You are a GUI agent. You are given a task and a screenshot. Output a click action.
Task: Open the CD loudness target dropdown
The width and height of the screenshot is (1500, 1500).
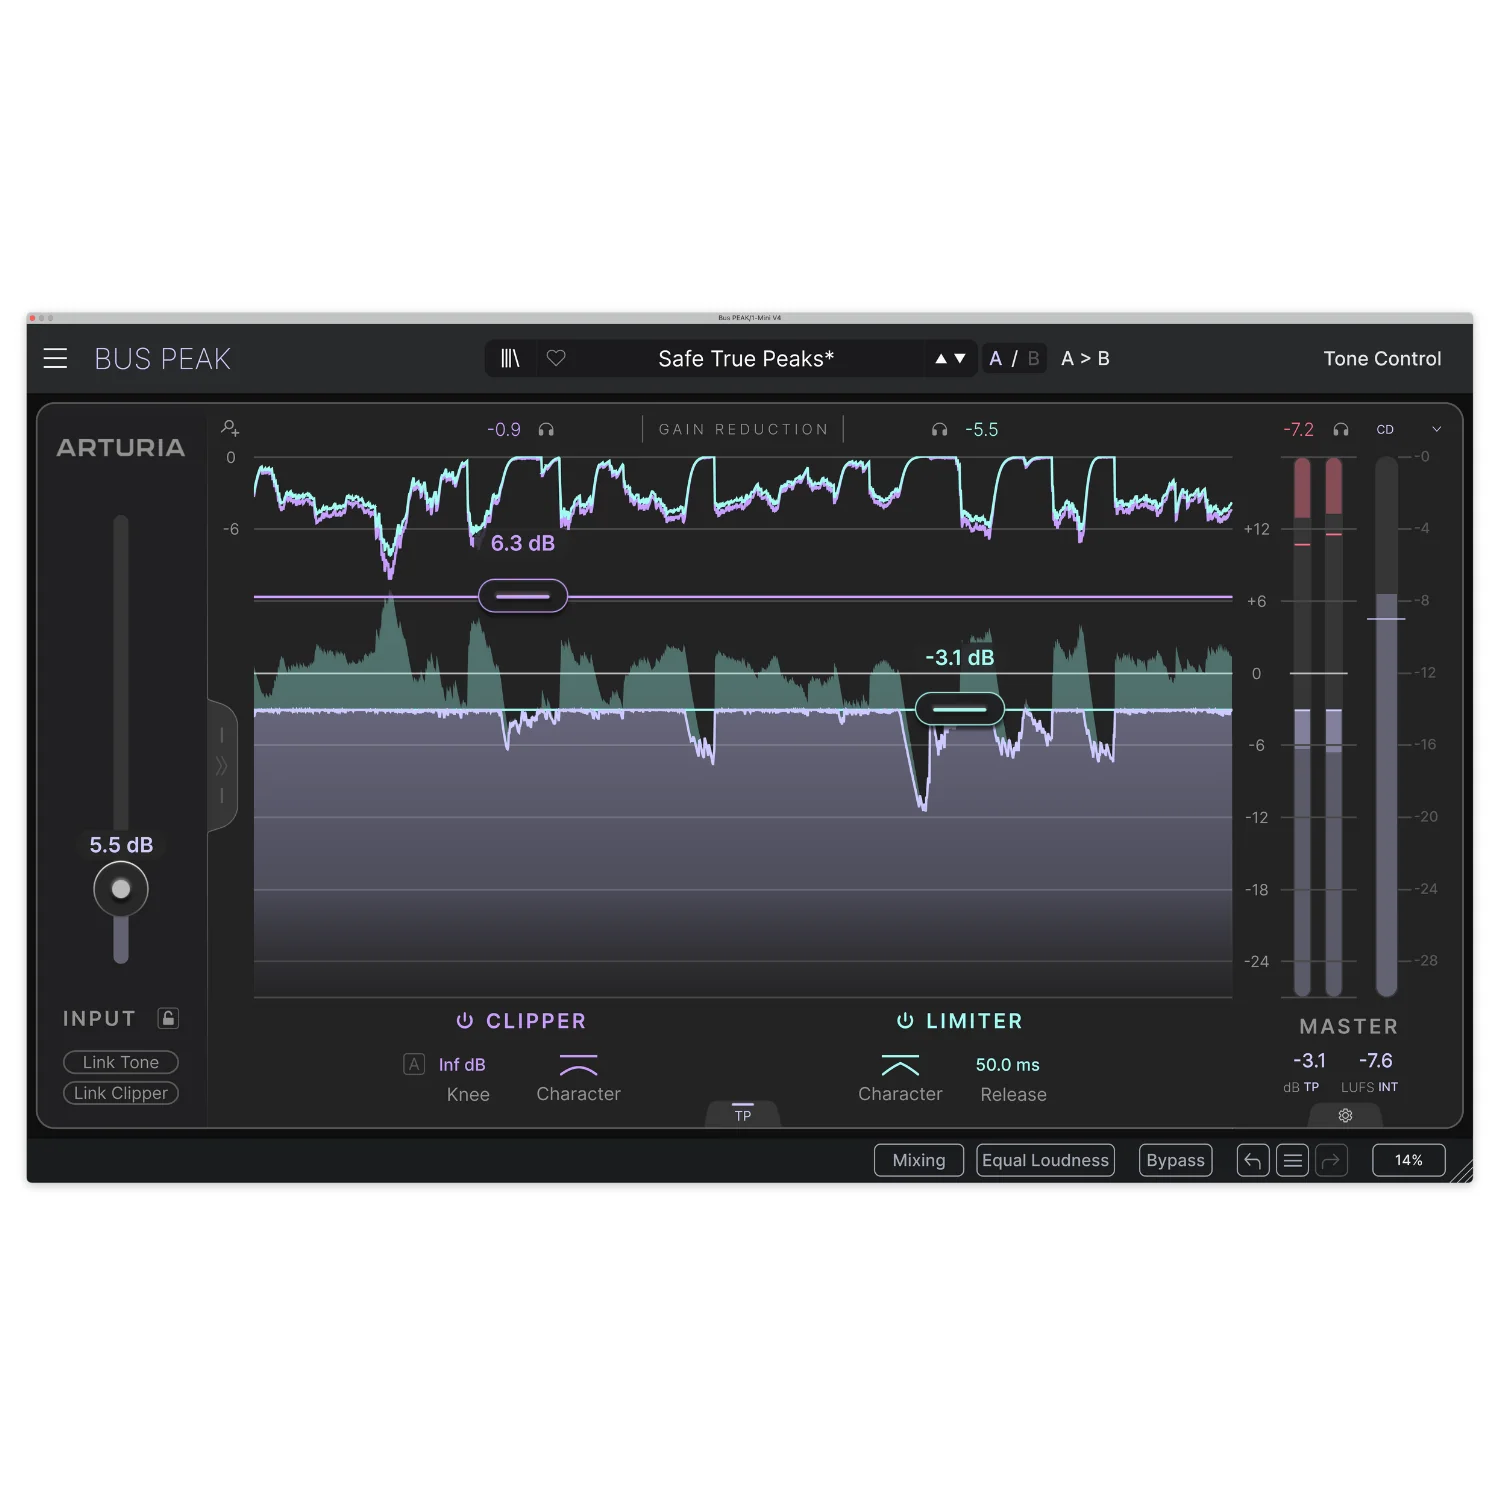(x=1385, y=429)
